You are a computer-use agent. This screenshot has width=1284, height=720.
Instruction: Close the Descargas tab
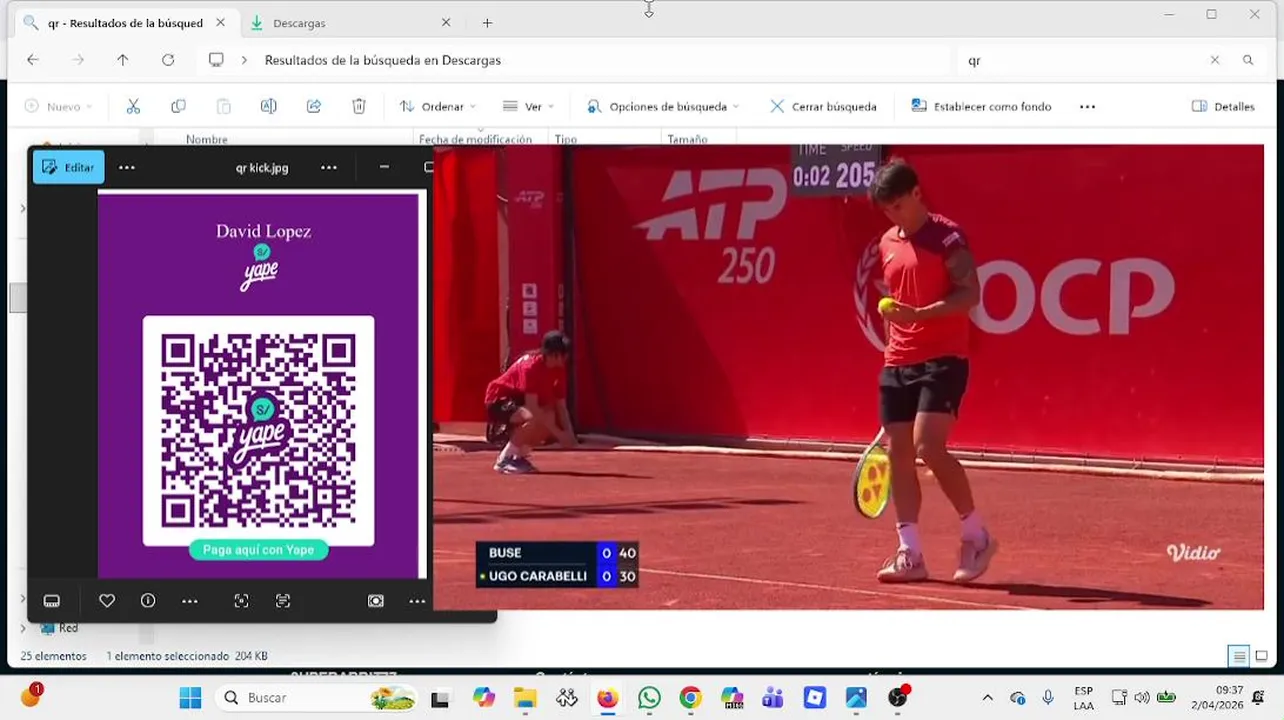coord(446,23)
